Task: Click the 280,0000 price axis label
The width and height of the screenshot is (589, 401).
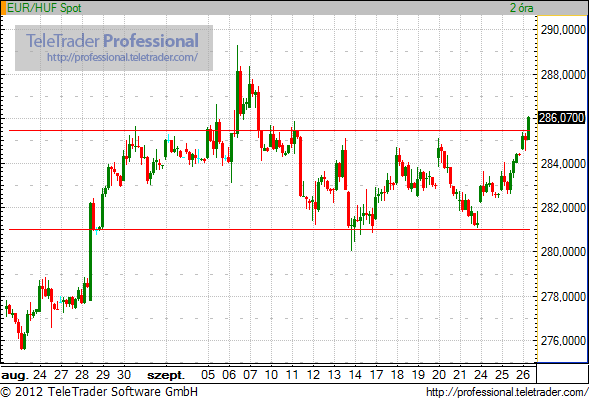Action: point(563,252)
